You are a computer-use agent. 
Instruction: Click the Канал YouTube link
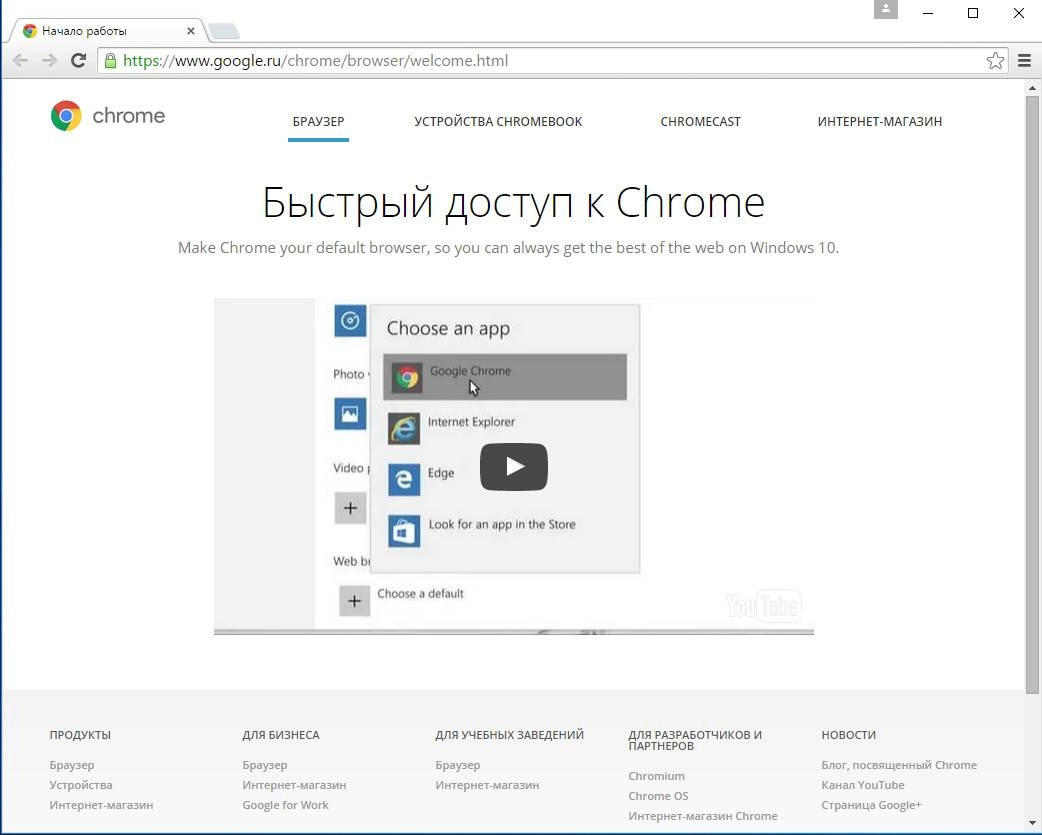pyautogui.click(x=863, y=785)
